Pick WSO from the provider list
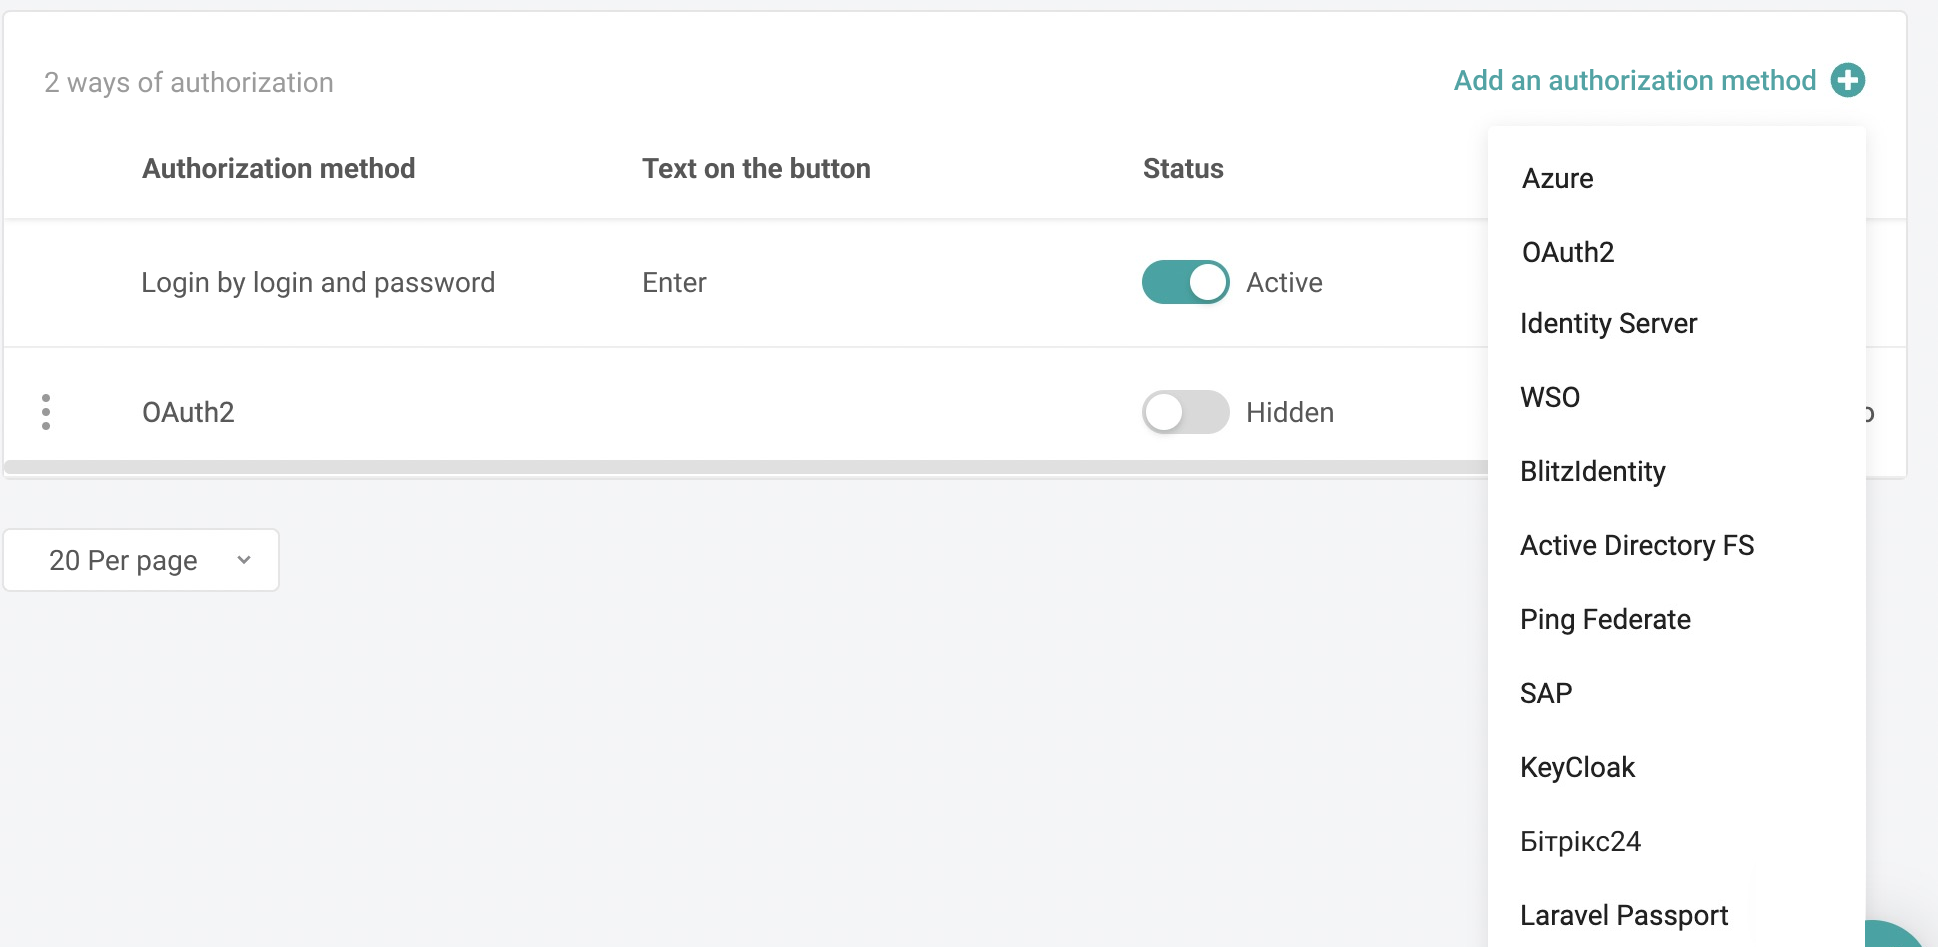The width and height of the screenshot is (1938, 947). click(x=1550, y=397)
